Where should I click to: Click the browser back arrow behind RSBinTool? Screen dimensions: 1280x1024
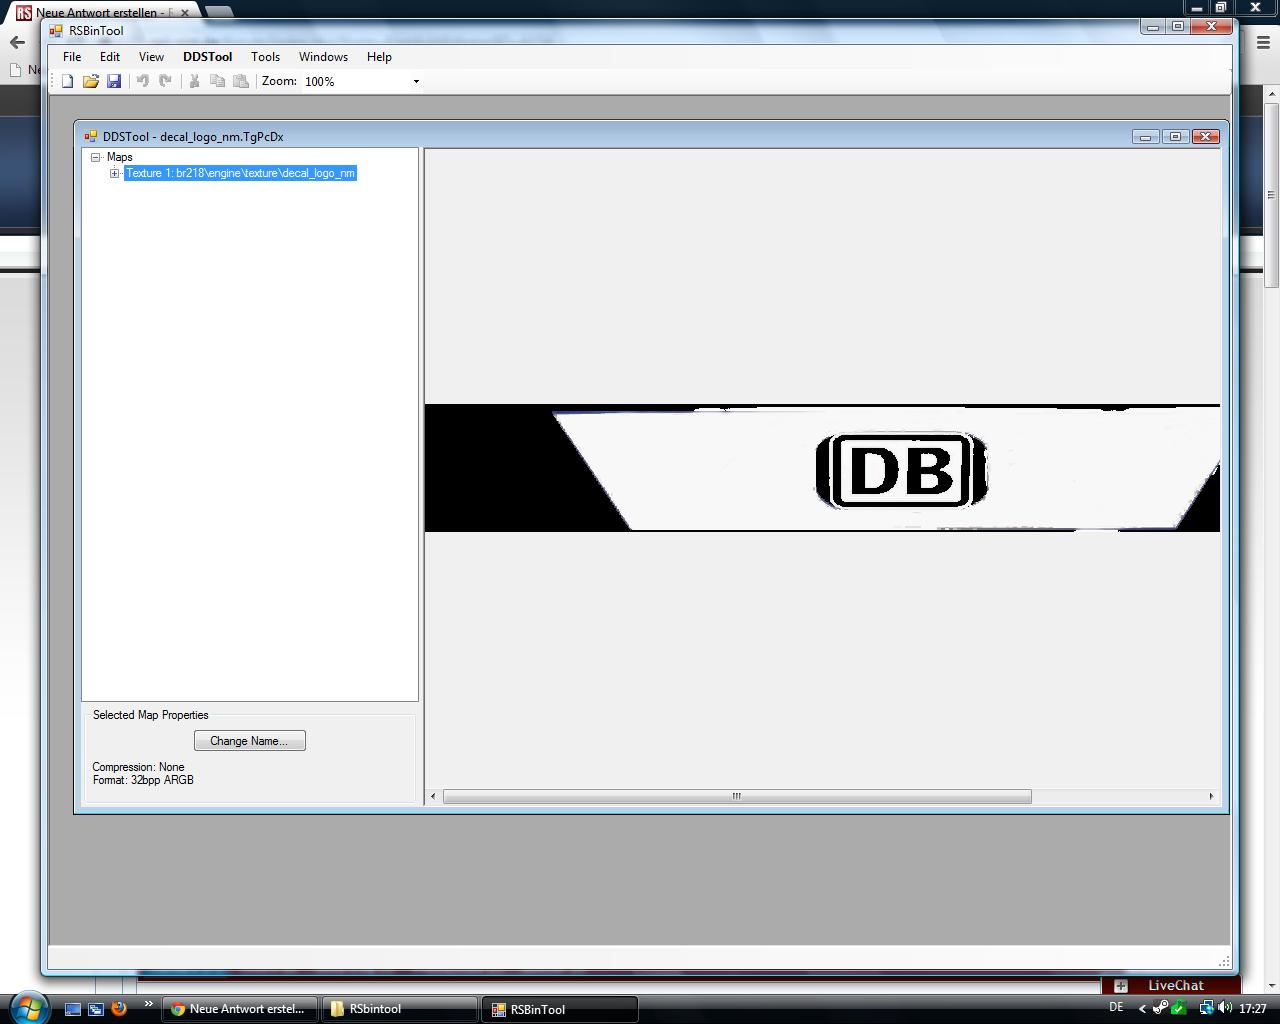coord(17,42)
